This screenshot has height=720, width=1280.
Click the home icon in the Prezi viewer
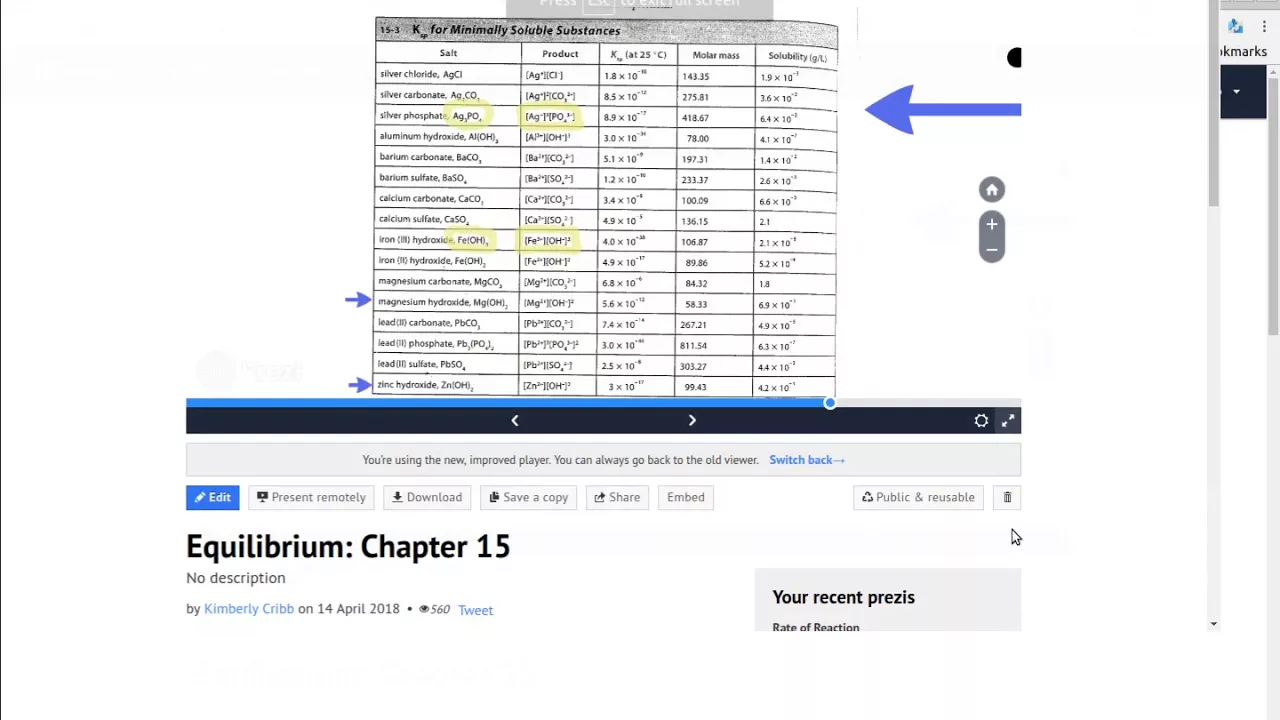click(x=991, y=190)
